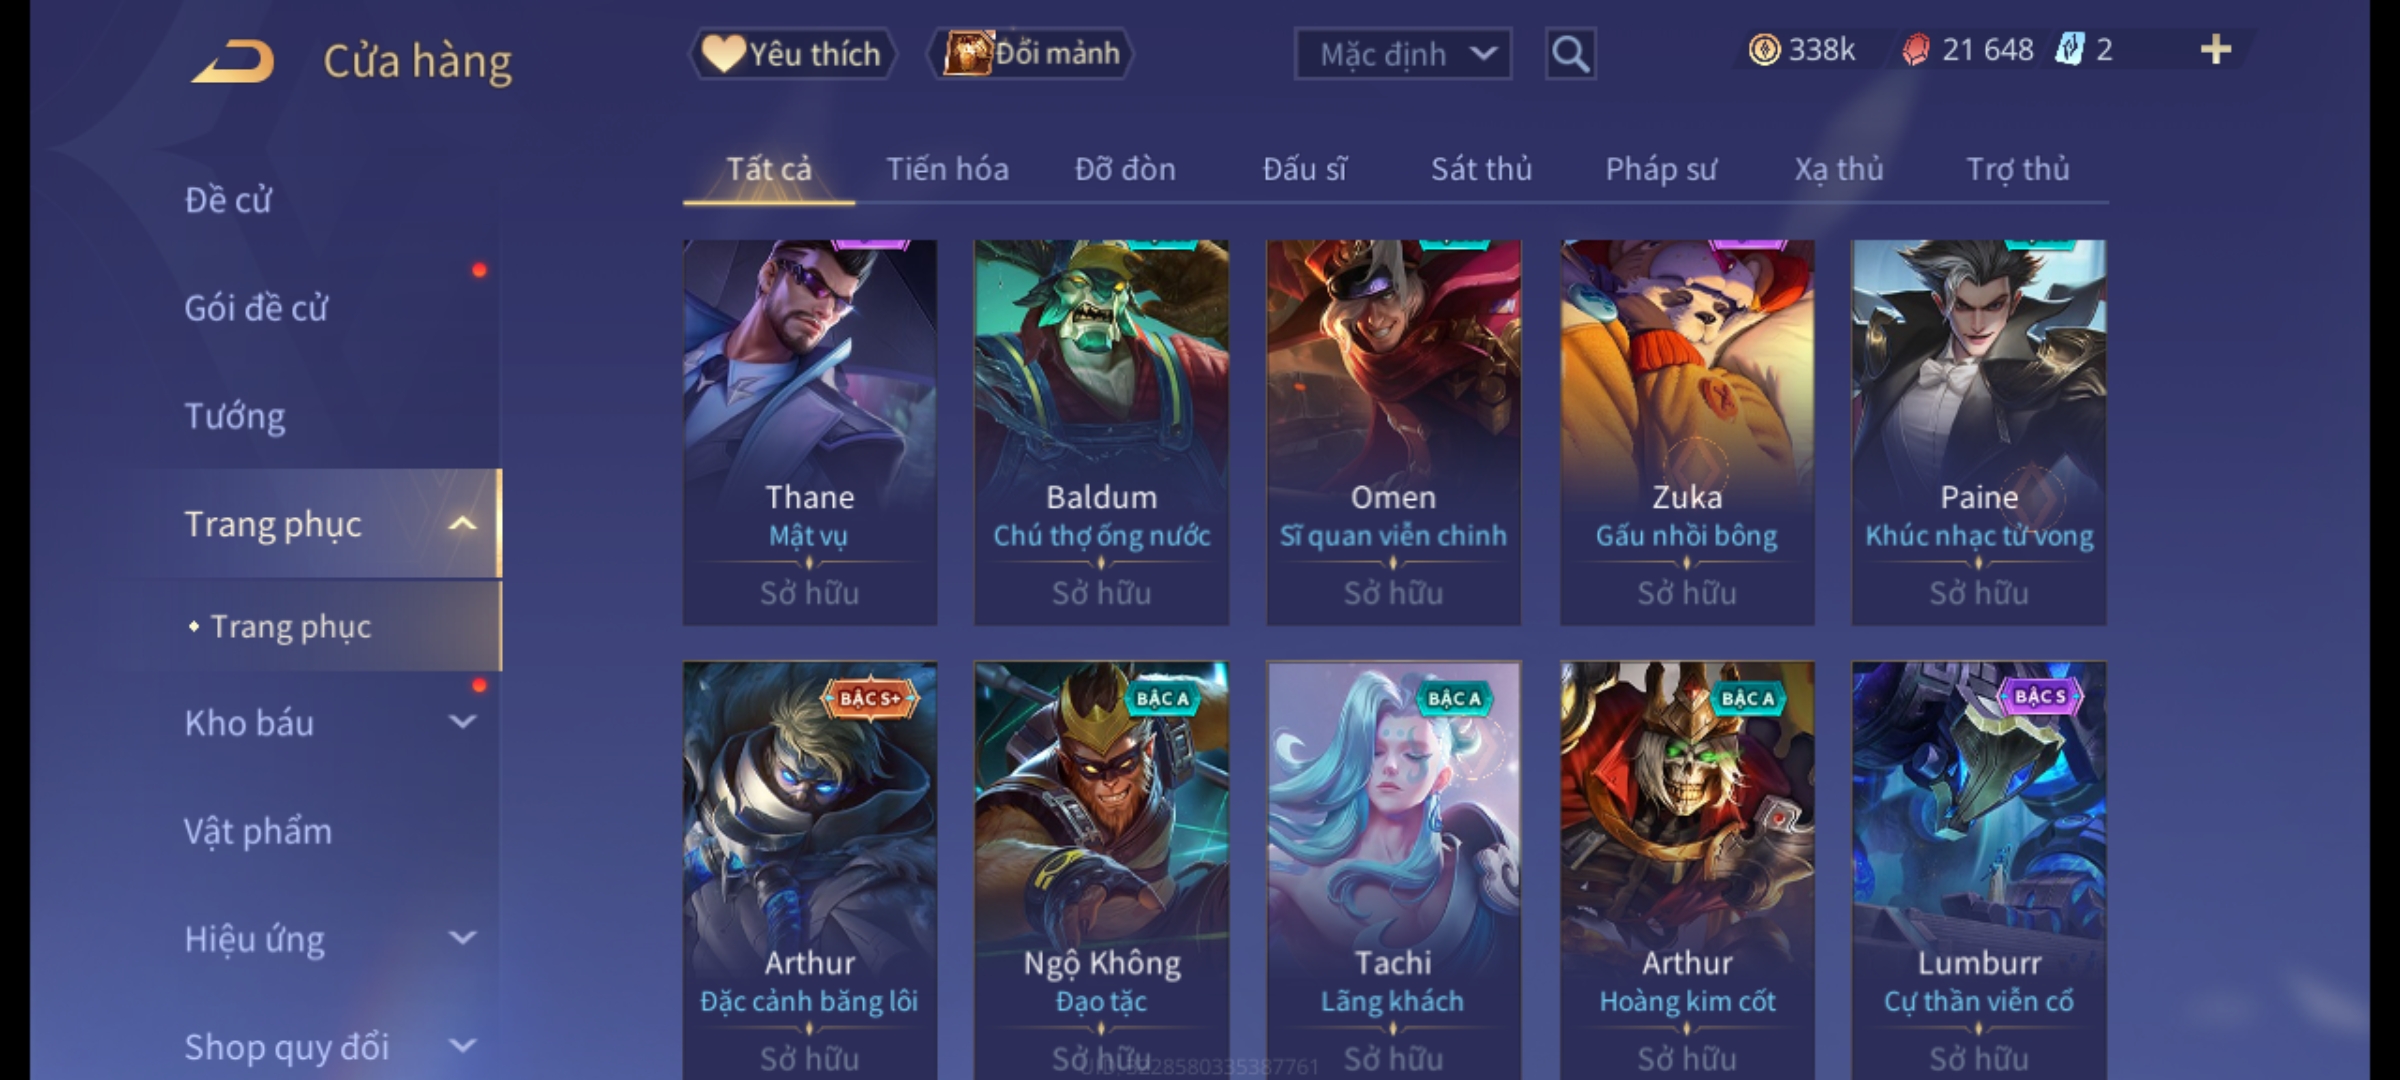Image resolution: width=2400 pixels, height=1080 pixels.
Task: Open the Thane Mật vụ skin card
Action: [810, 432]
